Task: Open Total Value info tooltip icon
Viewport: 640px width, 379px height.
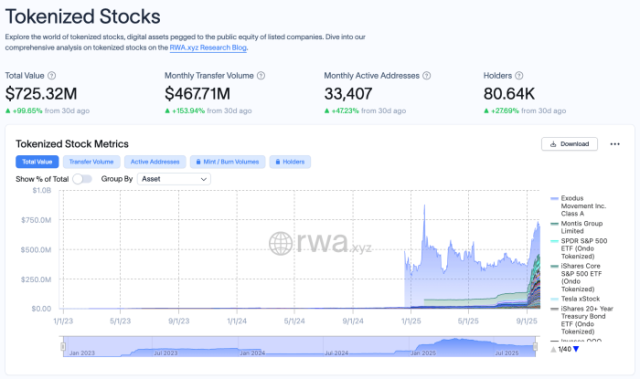Action: [x=52, y=75]
